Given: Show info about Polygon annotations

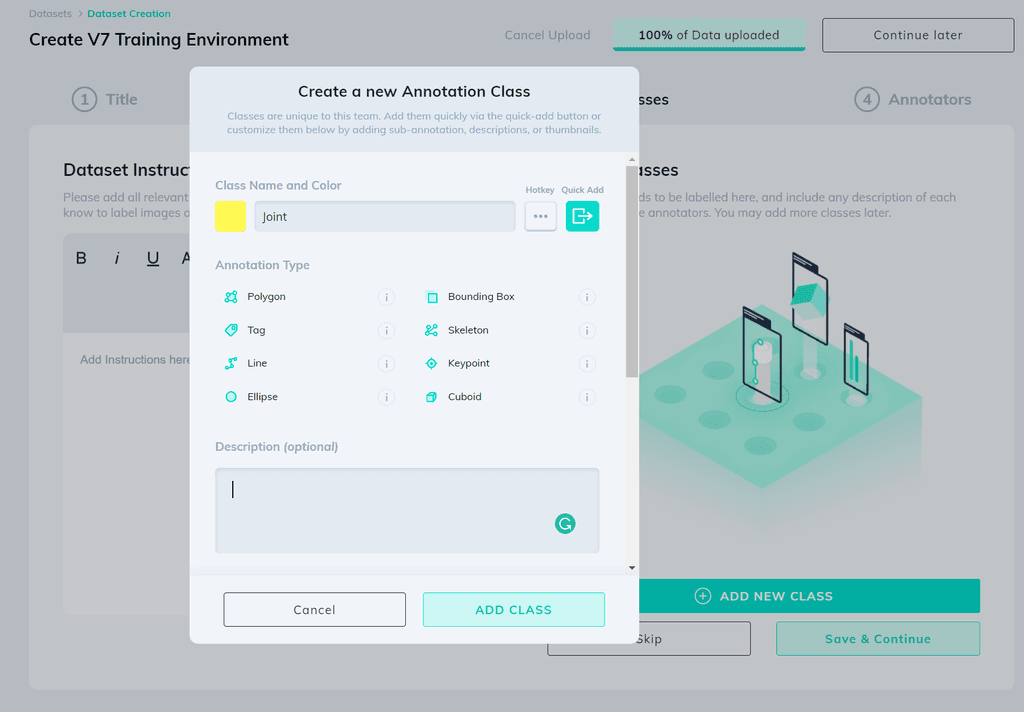Looking at the screenshot, I should coord(387,297).
